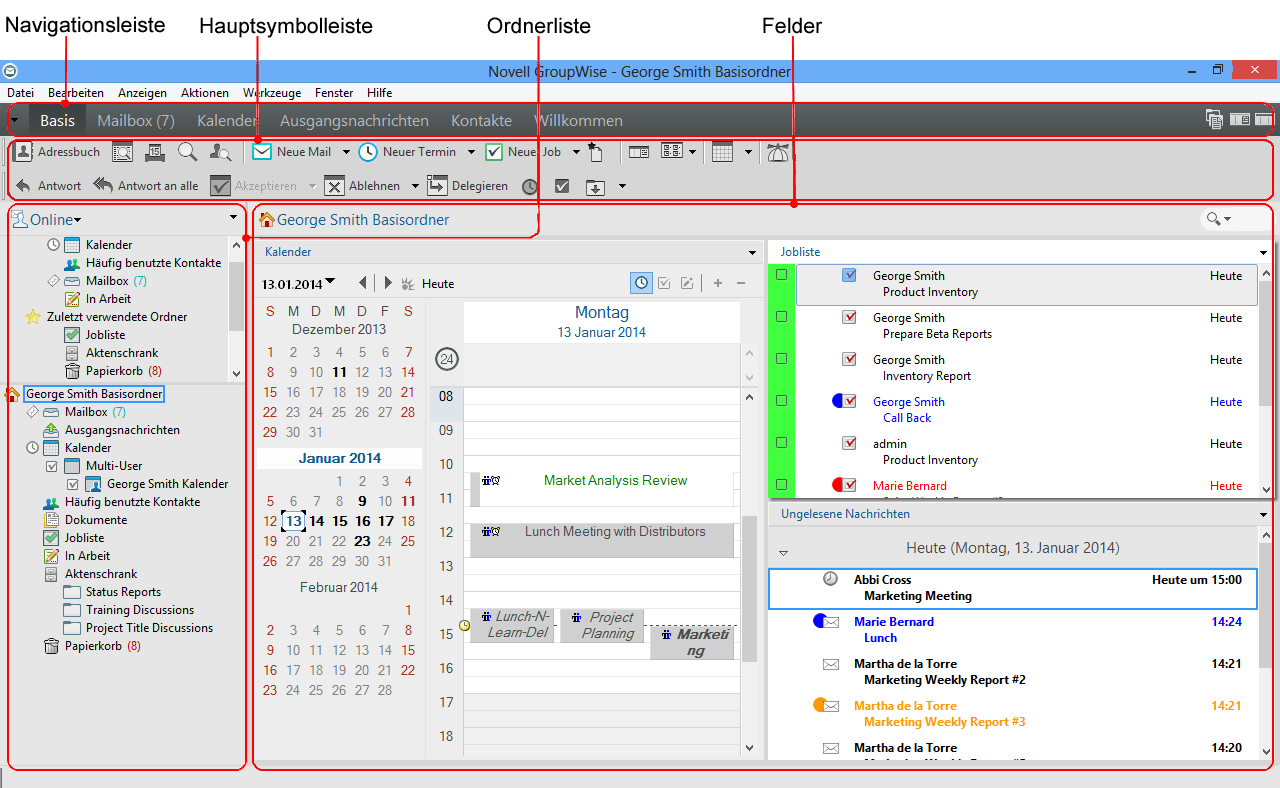Click the panel layout icon with text block in navigation bar
Screen dimensions: 1280x788
1240,120
